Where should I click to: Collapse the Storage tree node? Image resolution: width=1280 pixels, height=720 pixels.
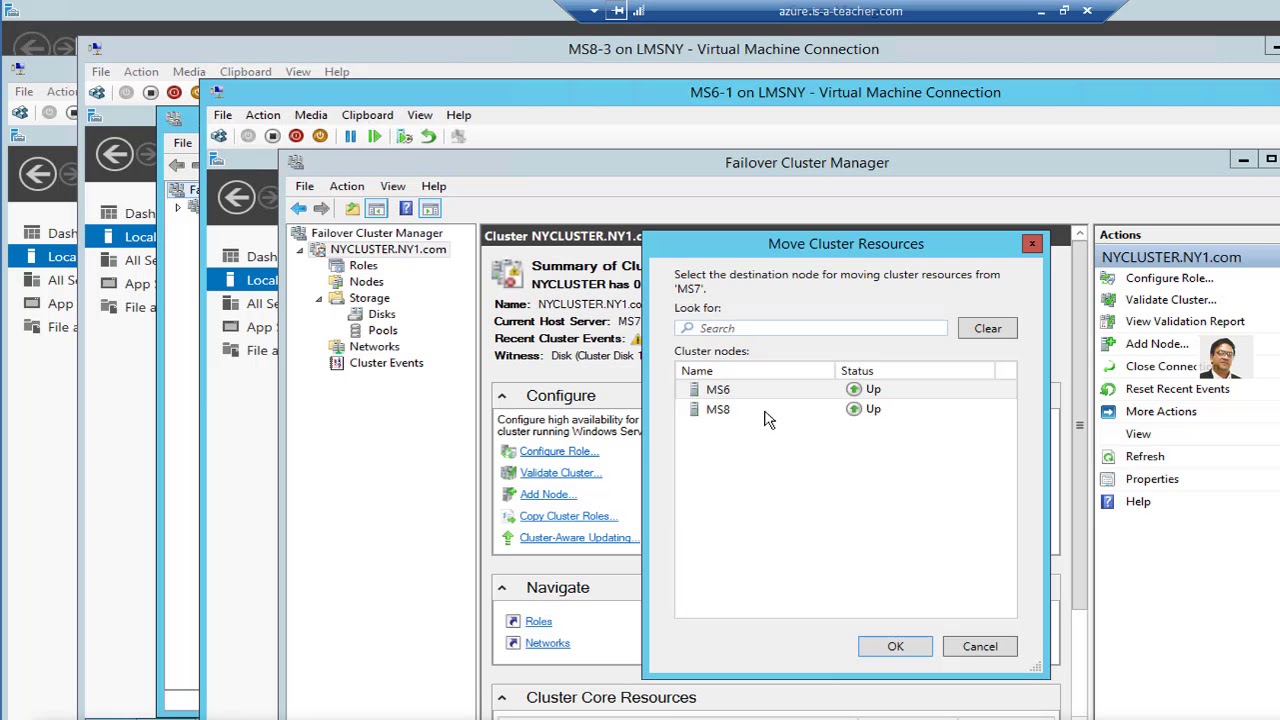click(319, 298)
